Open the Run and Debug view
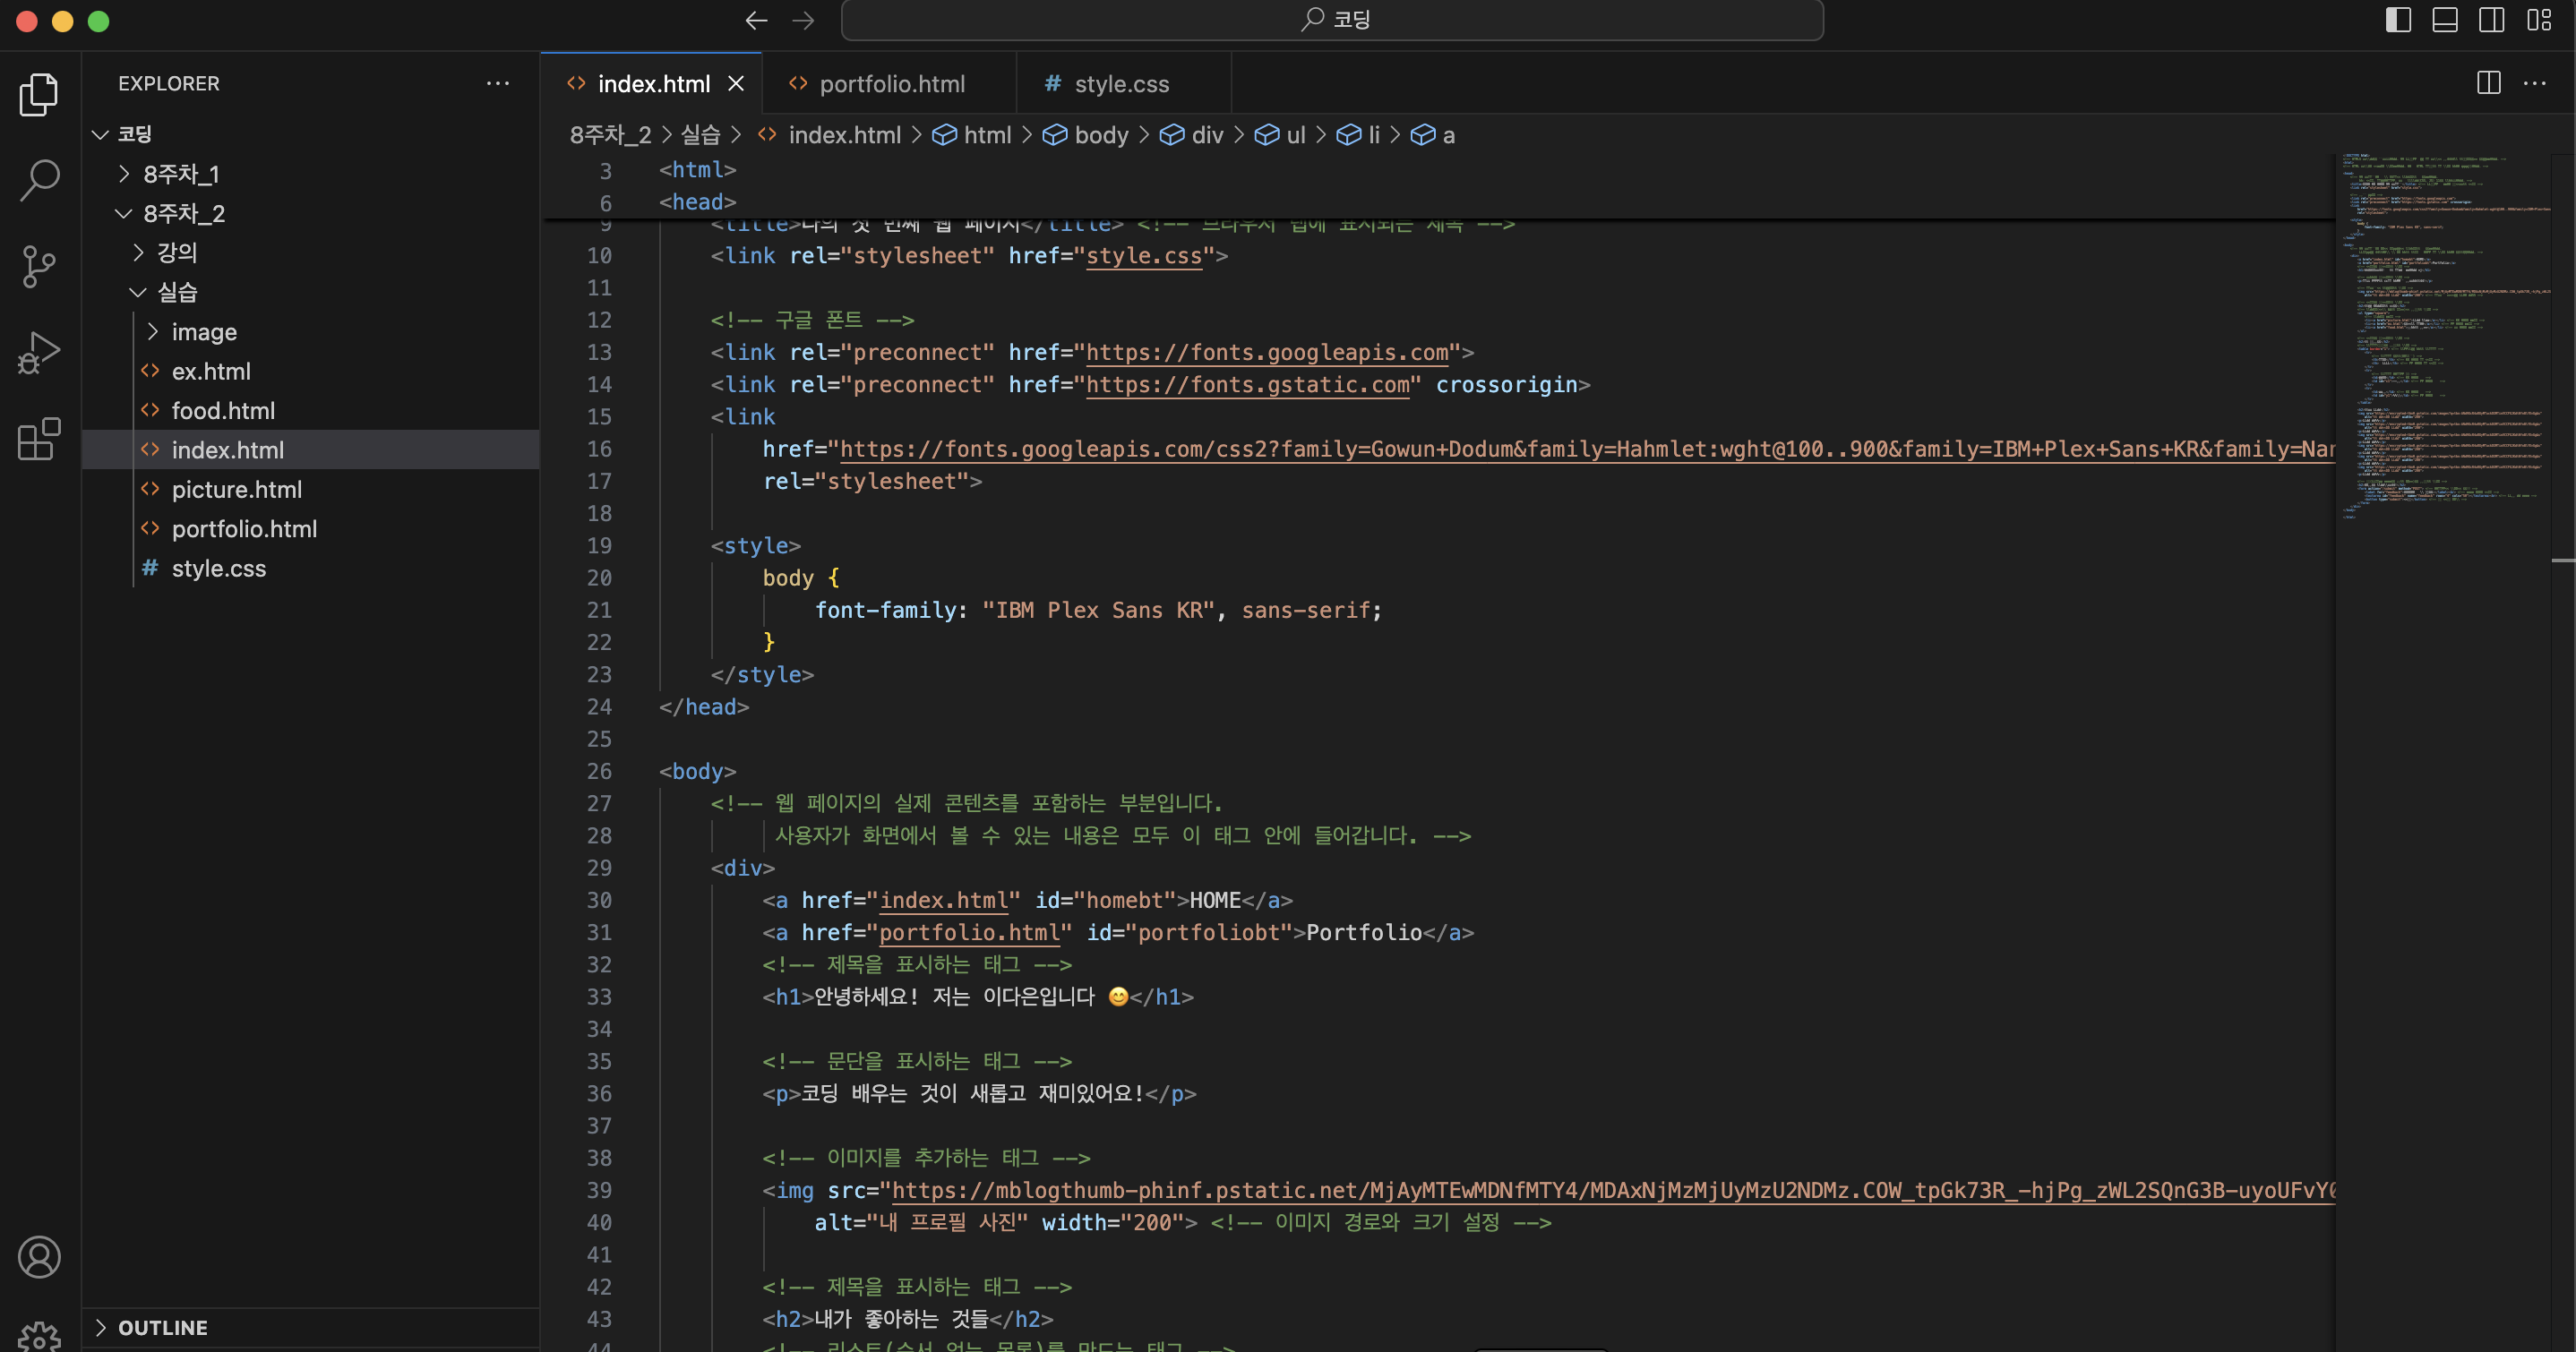Viewport: 2576px width, 1352px height. click(x=39, y=352)
